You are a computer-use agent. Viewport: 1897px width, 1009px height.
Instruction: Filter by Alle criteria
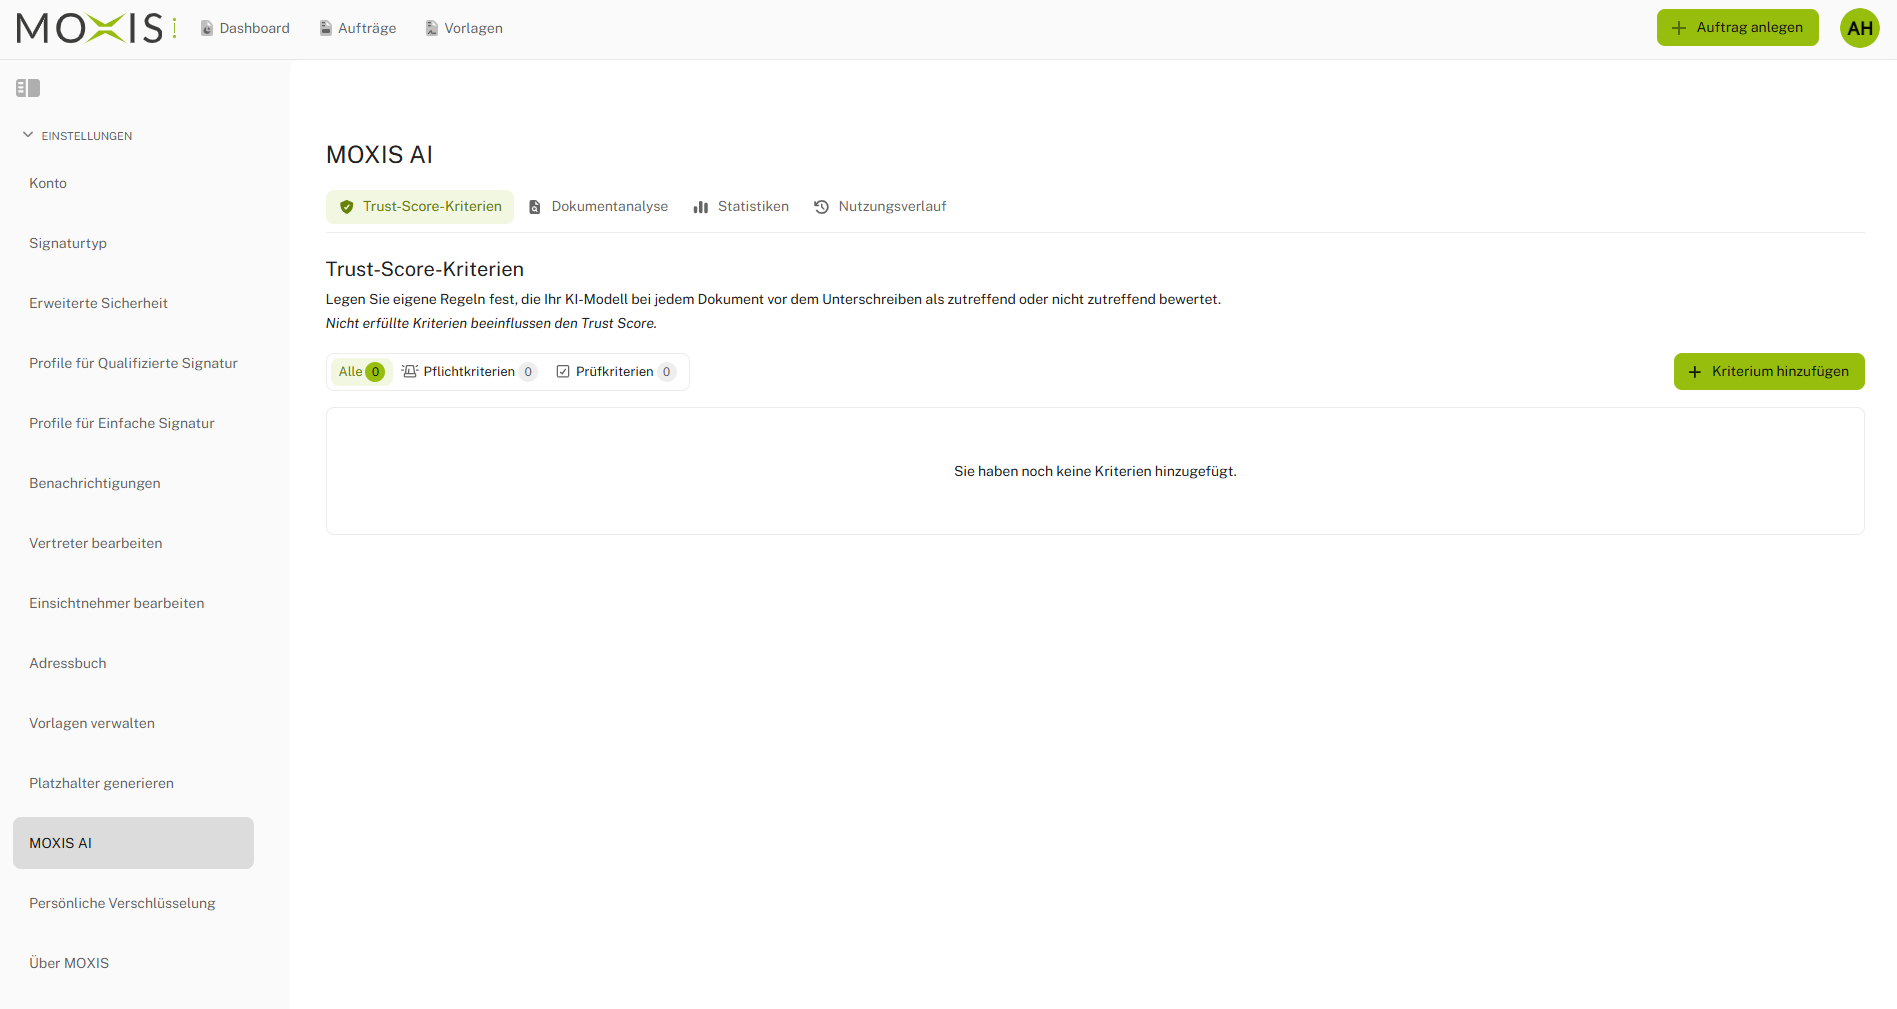(x=361, y=371)
